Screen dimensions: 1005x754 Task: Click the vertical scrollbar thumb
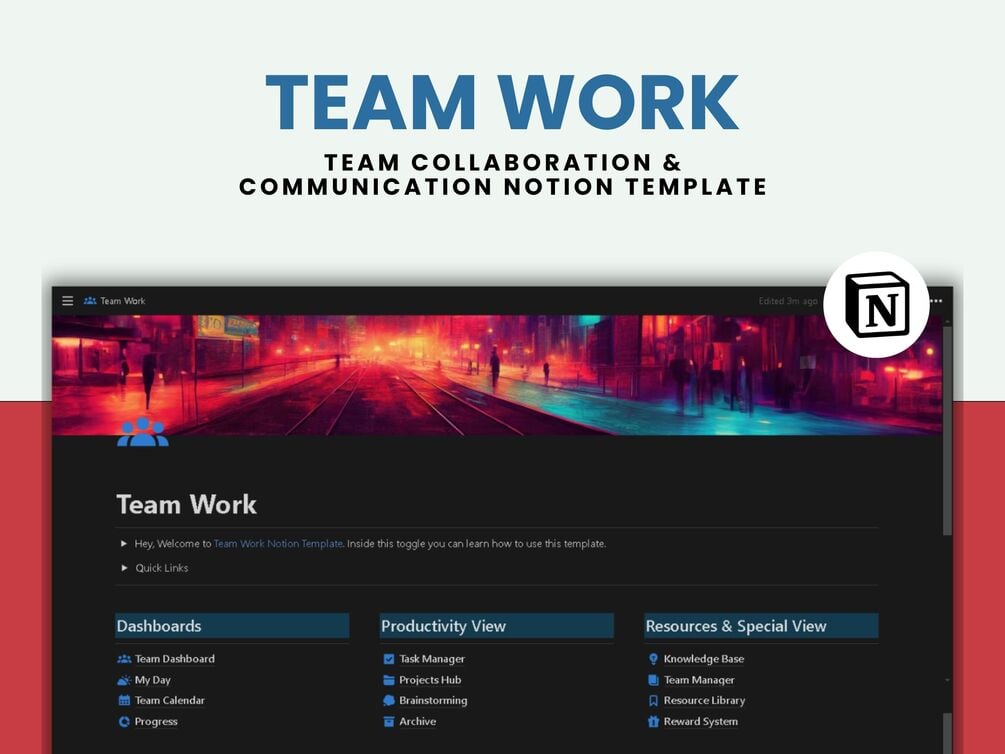tap(947, 430)
